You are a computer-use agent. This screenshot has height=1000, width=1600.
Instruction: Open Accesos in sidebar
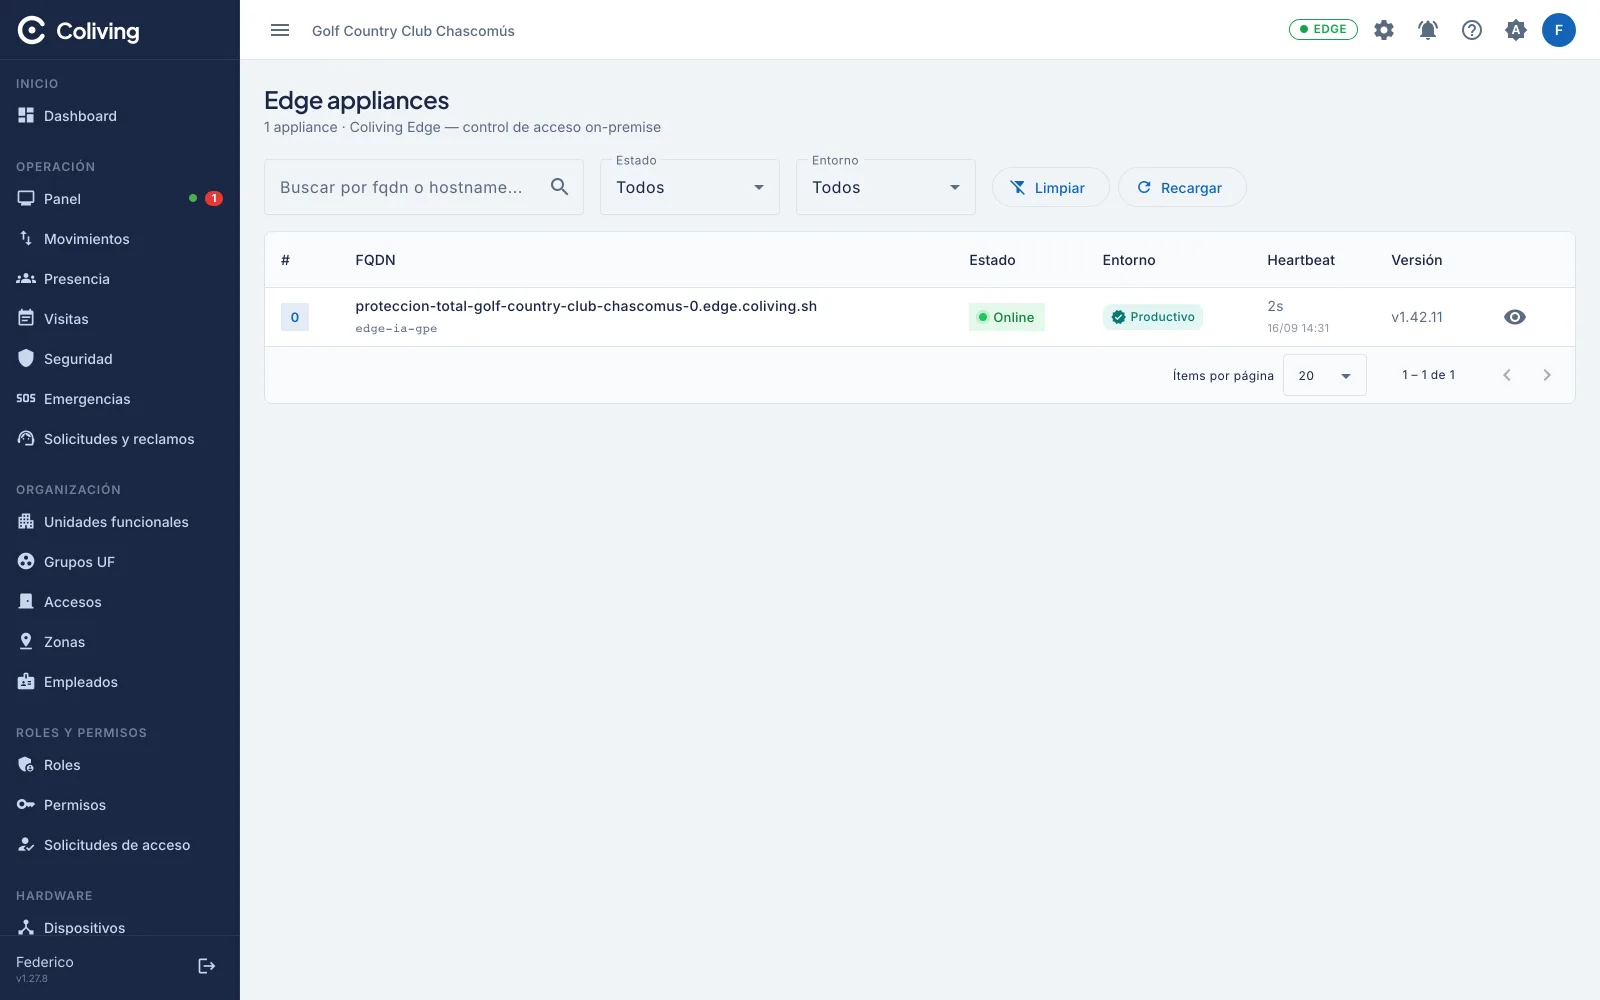pos(120,602)
